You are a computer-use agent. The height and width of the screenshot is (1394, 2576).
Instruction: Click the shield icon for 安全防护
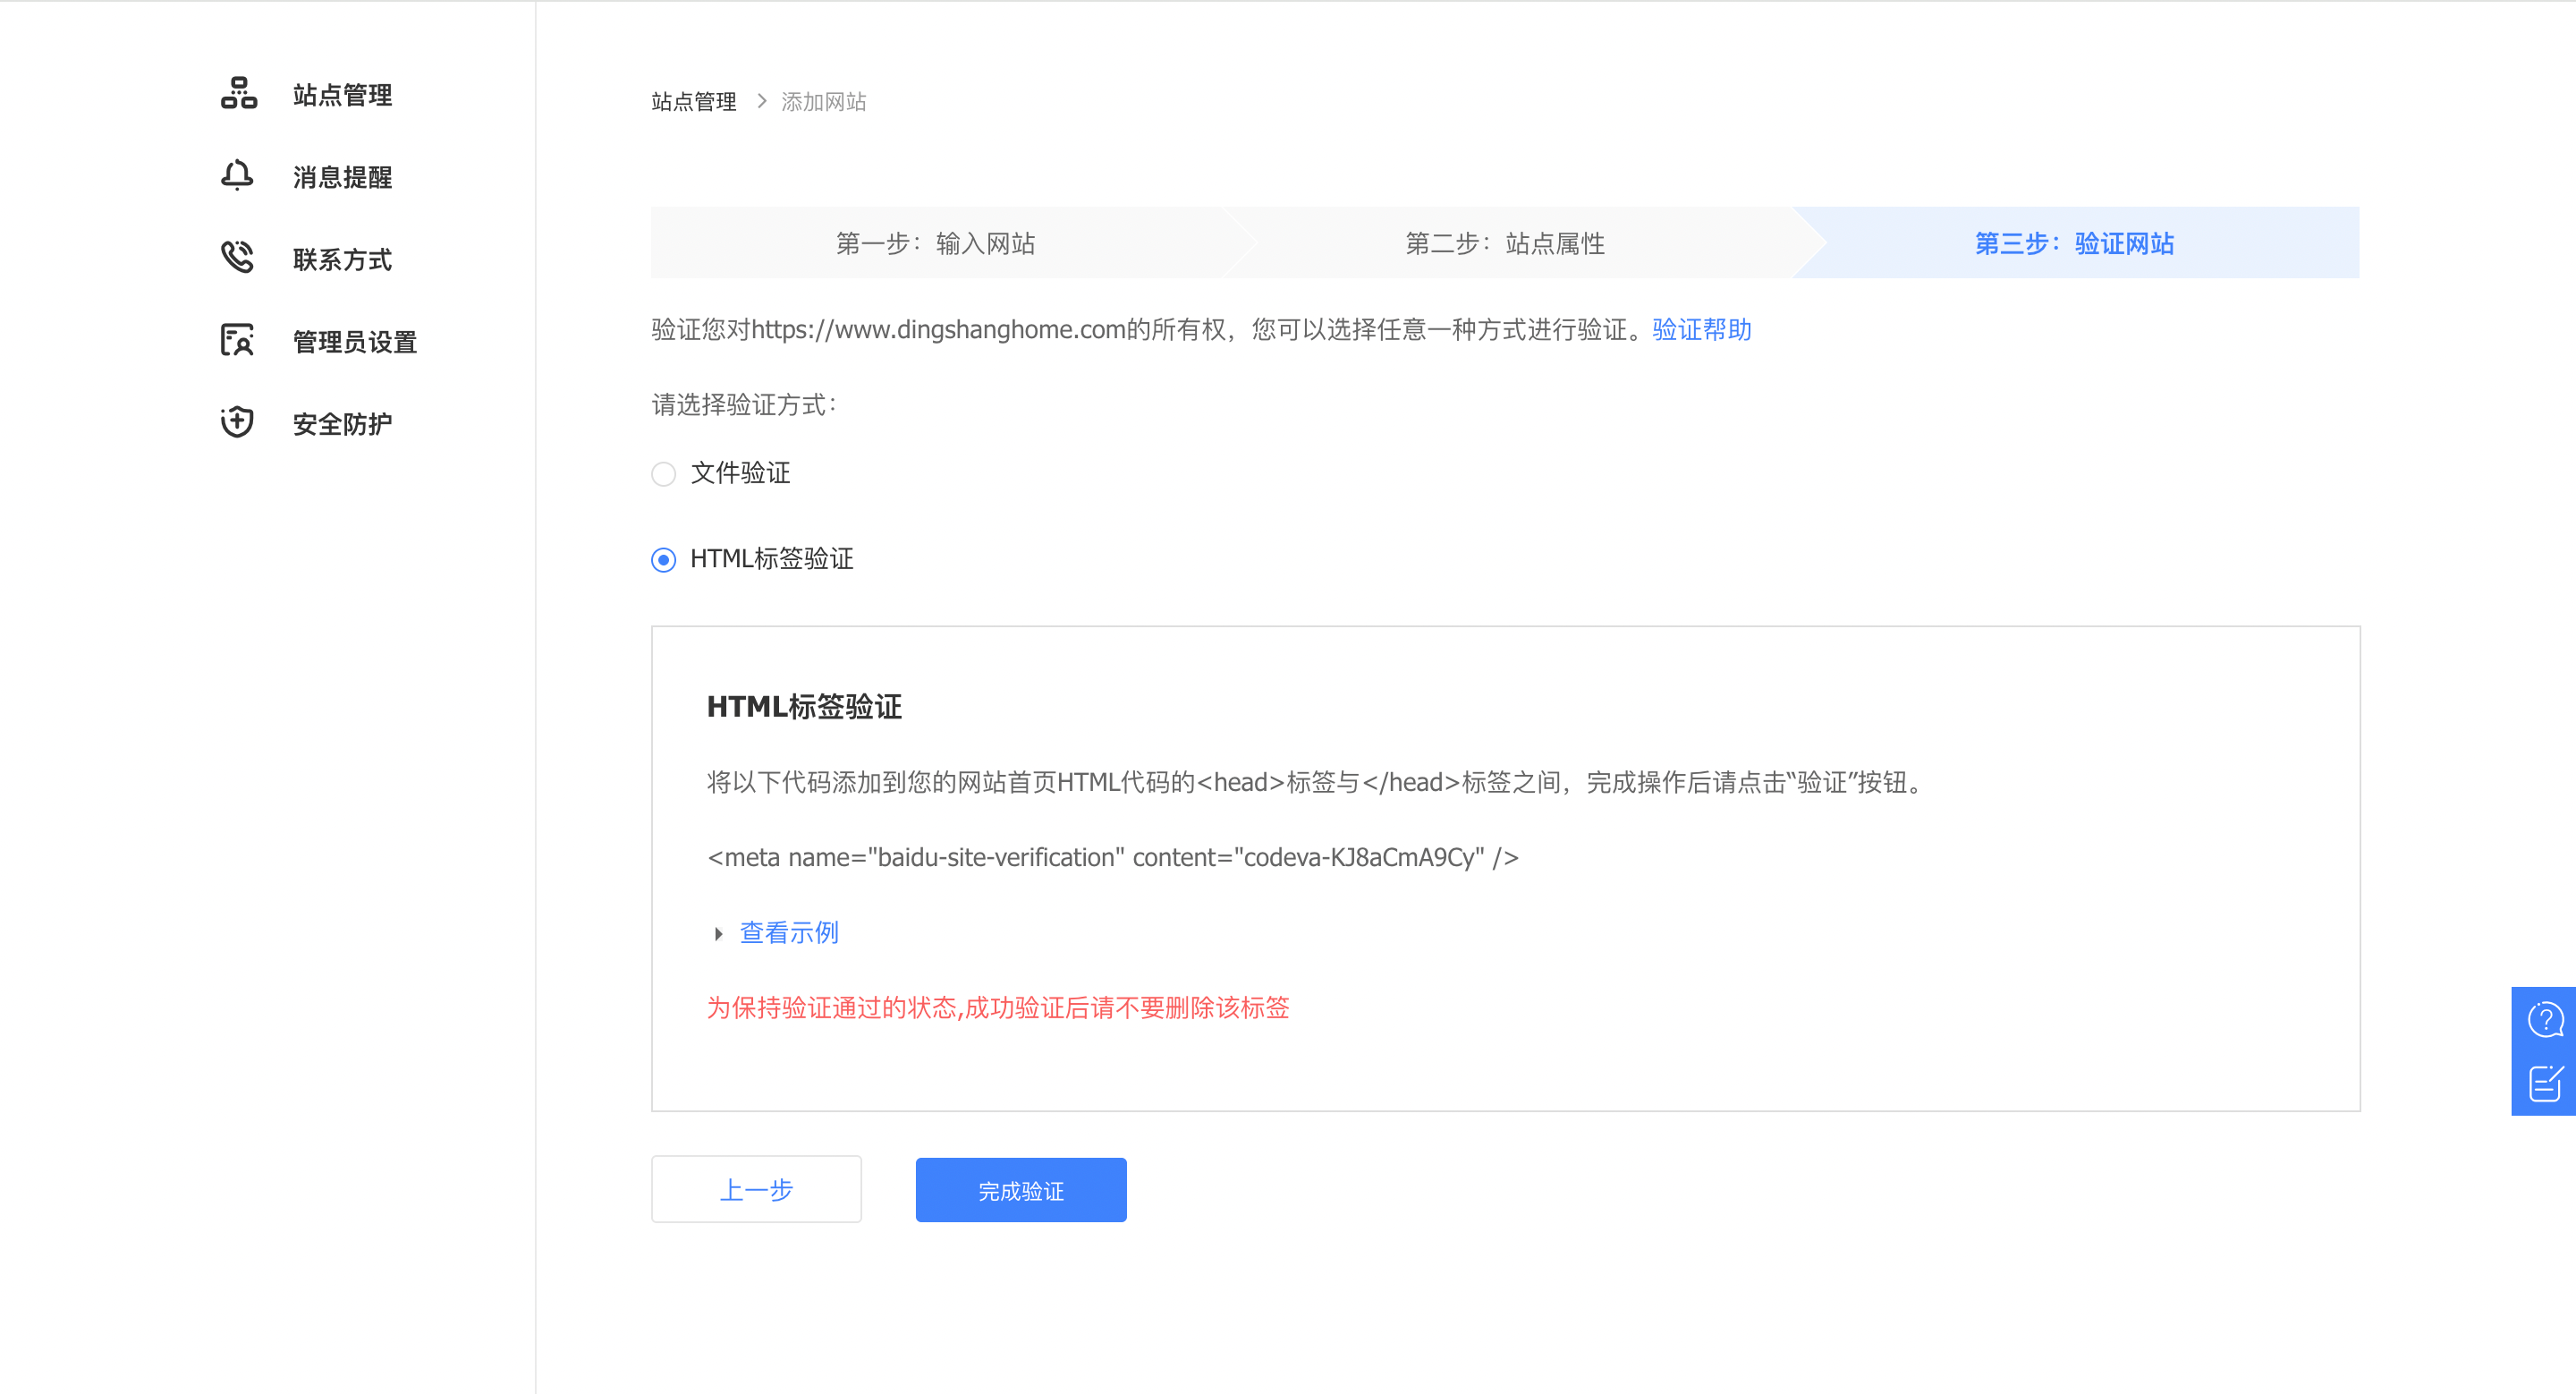[237, 423]
